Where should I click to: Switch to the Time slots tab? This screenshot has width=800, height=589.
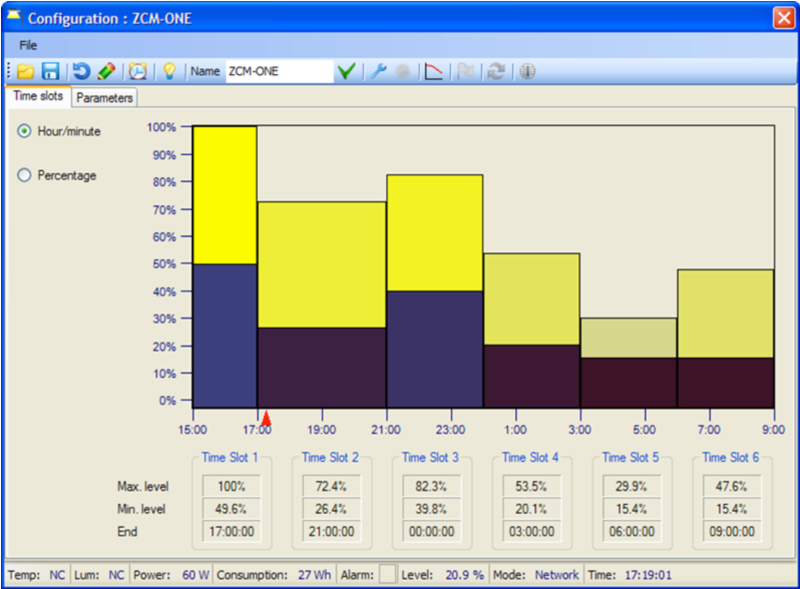38,97
